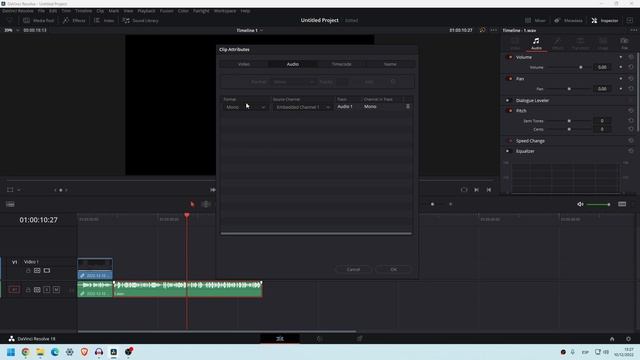Open Project Settings gear icon
640x360 pixels.
point(628,339)
